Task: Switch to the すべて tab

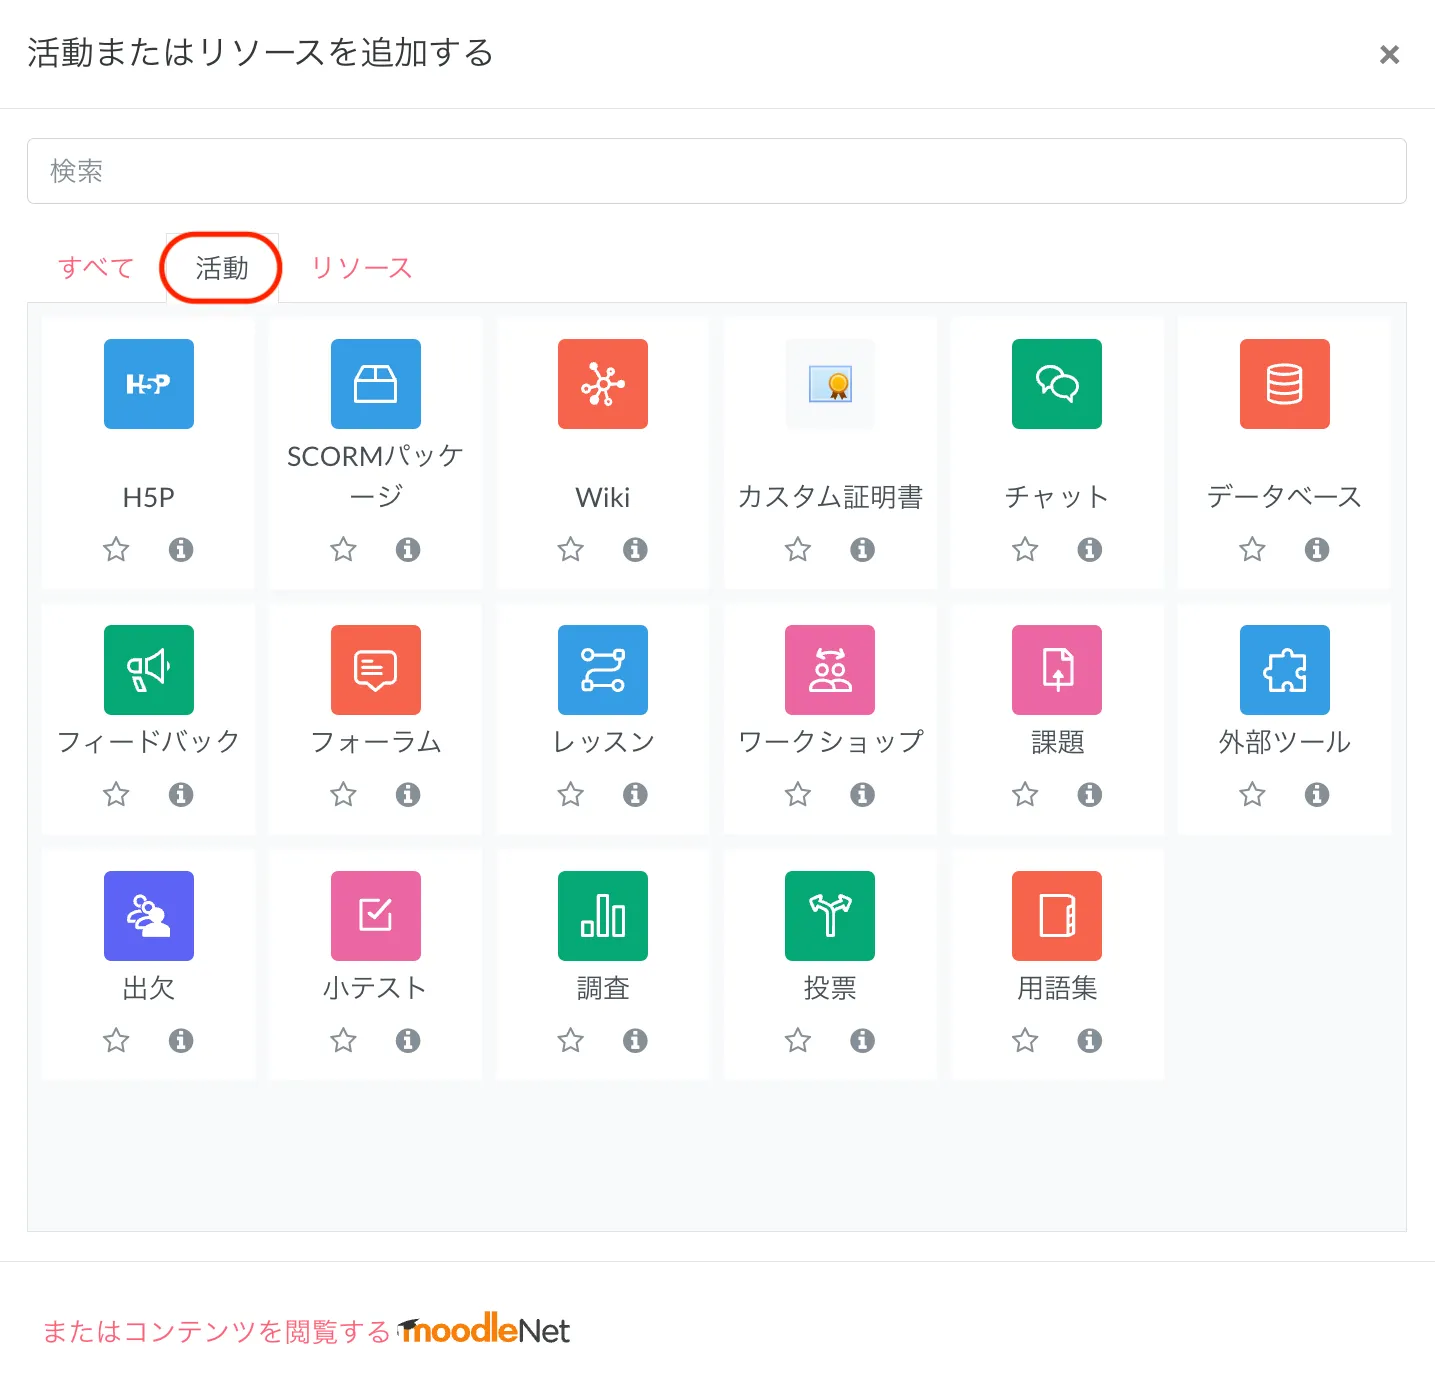Action: coord(96,268)
